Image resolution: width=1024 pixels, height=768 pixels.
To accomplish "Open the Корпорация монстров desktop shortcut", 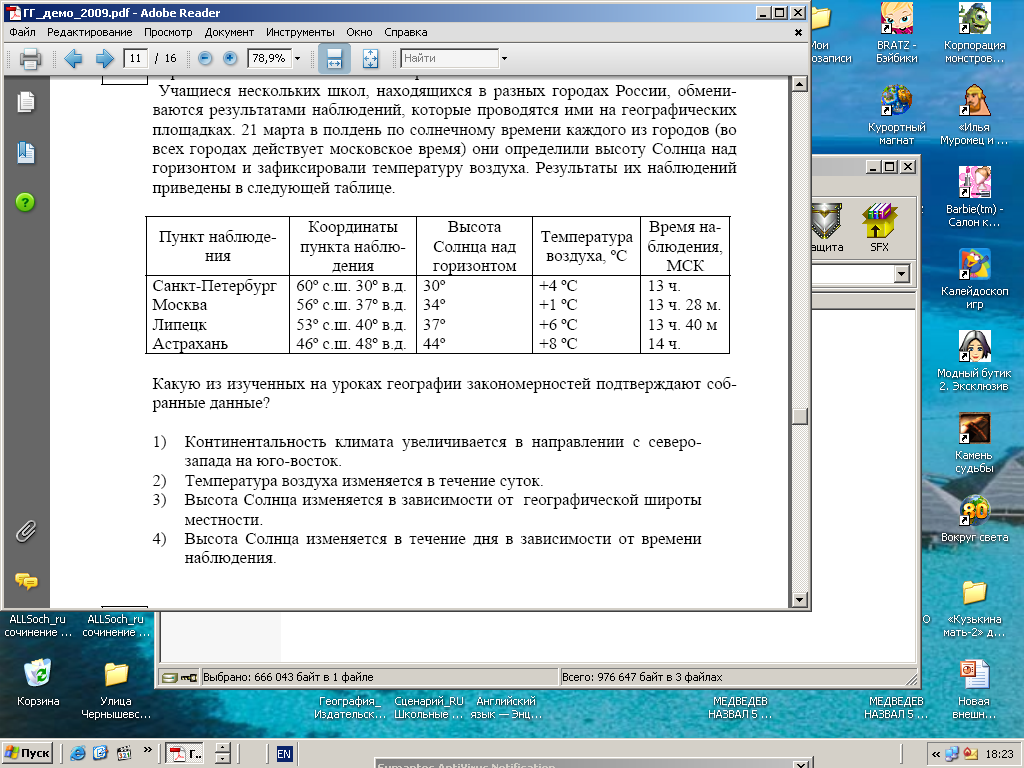I will tap(974, 33).
